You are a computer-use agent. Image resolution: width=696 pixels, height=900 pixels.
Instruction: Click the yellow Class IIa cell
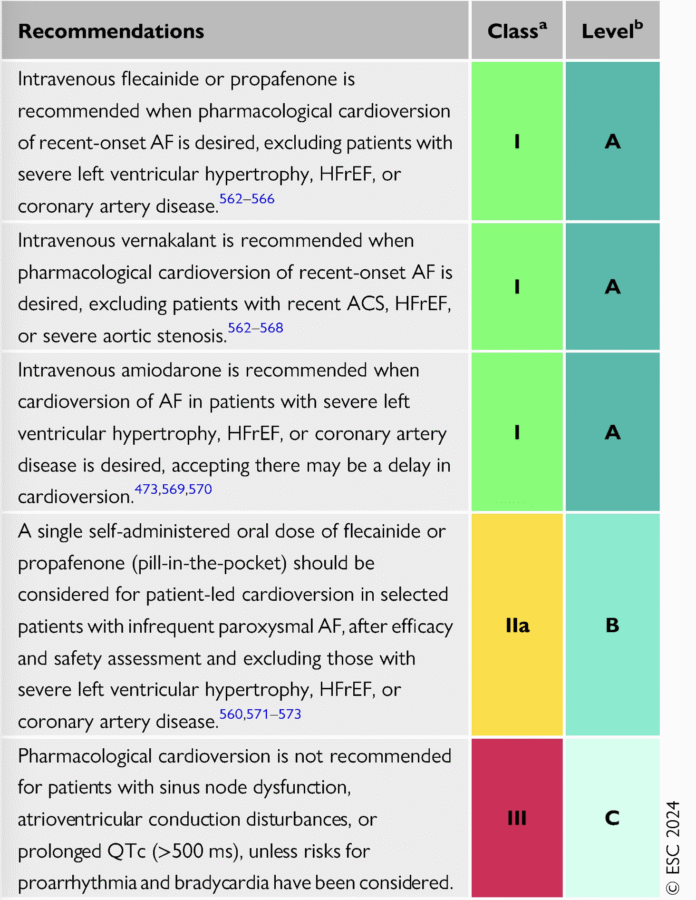click(517, 624)
